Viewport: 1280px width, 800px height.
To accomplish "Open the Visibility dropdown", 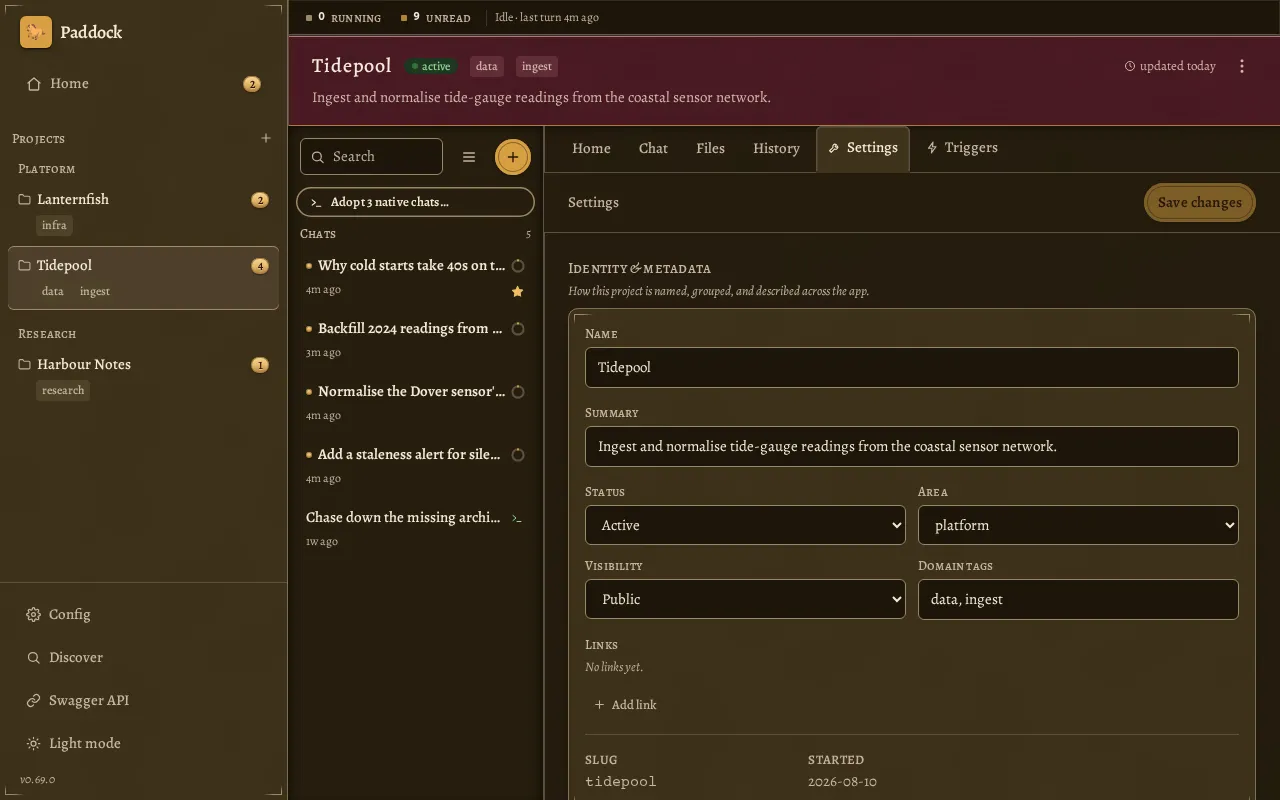I will click(745, 599).
